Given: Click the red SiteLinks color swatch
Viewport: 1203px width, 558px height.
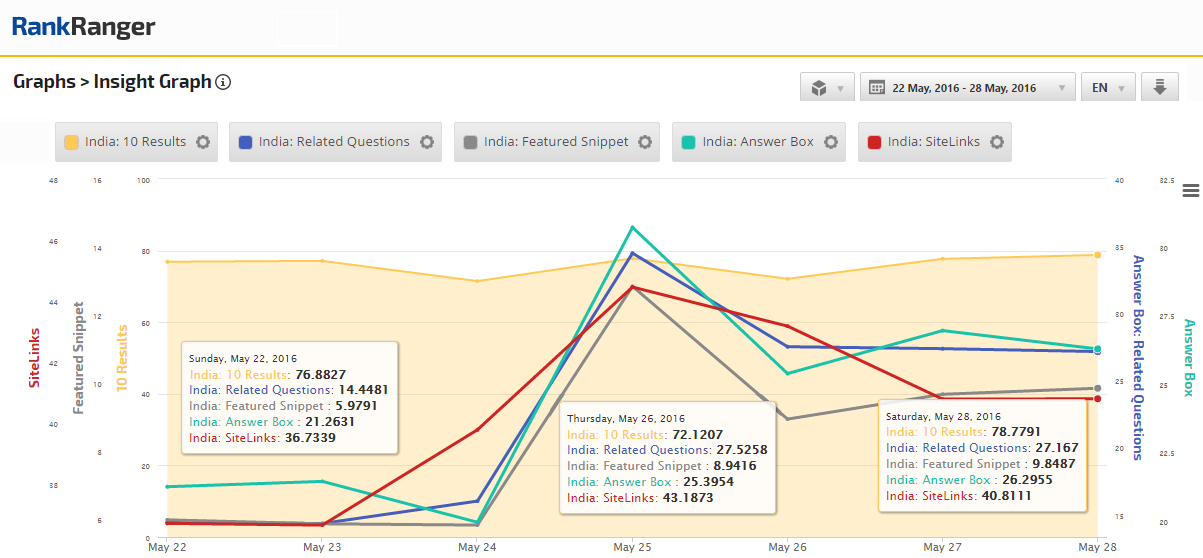Looking at the screenshot, I should click(874, 142).
